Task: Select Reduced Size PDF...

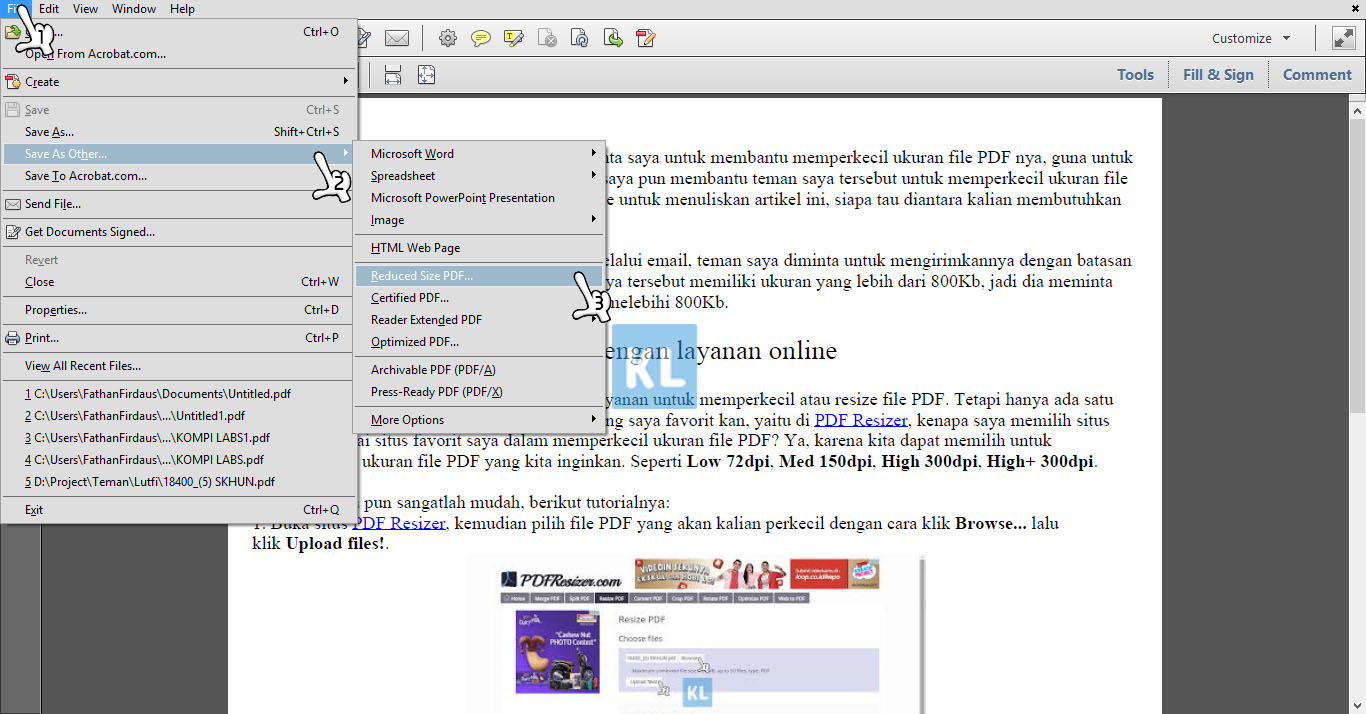Action: tap(480, 276)
